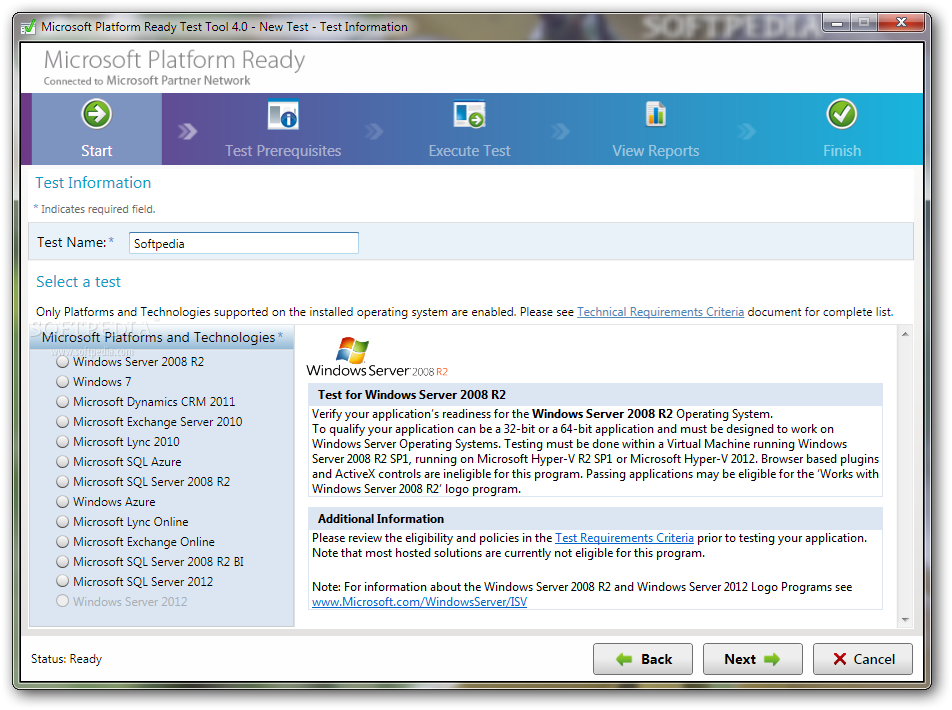Click the Execute Test step icon
The width and height of the screenshot is (952, 710).
pyautogui.click(x=469, y=115)
